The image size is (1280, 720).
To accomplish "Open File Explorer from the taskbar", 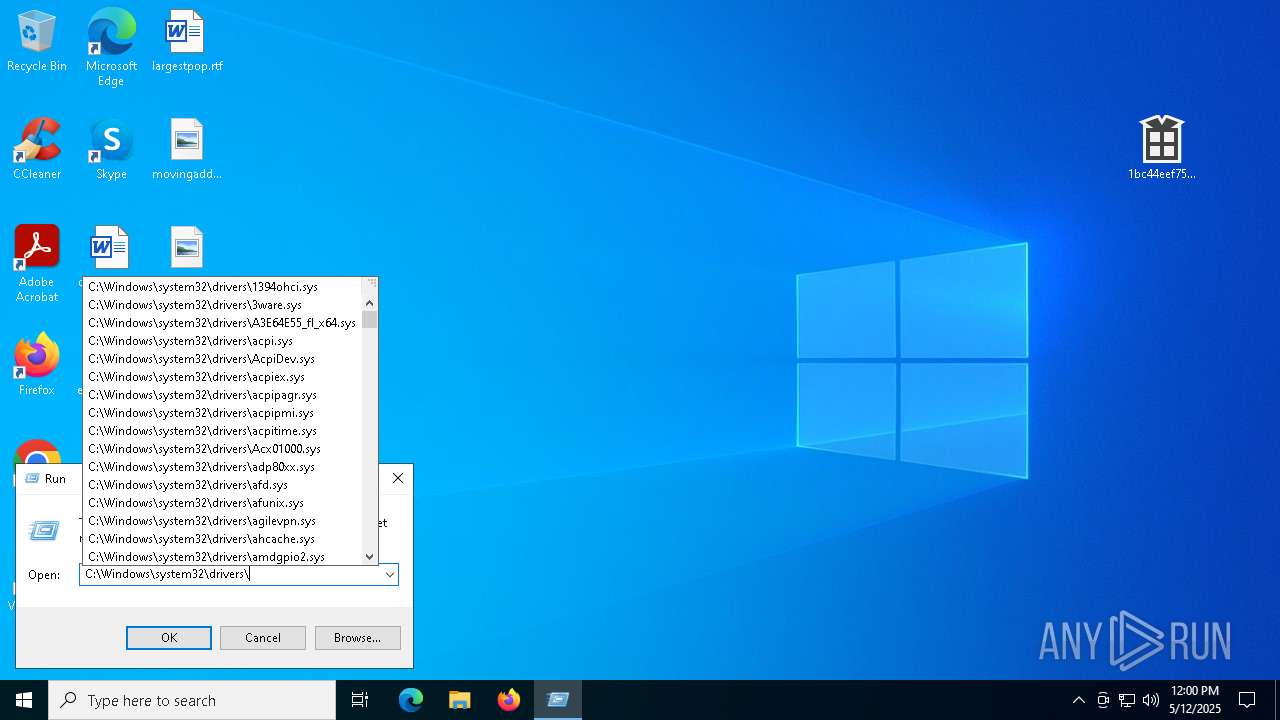I will [460, 700].
